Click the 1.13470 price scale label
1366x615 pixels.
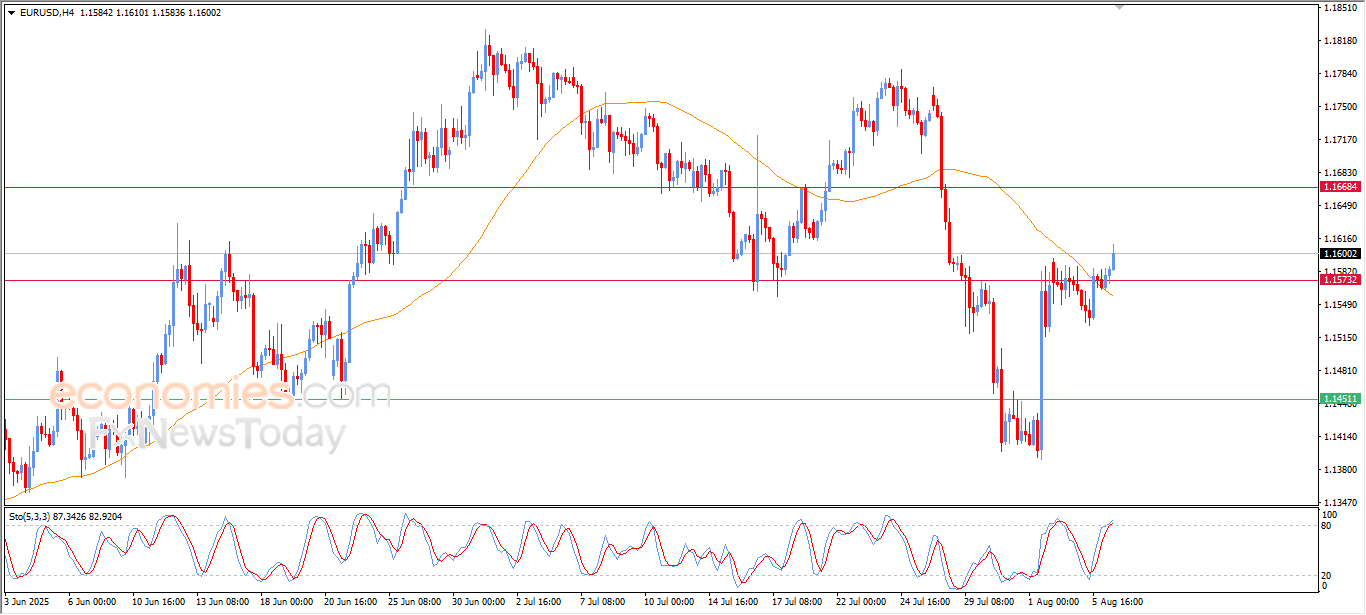click(x=1340, y=503)
